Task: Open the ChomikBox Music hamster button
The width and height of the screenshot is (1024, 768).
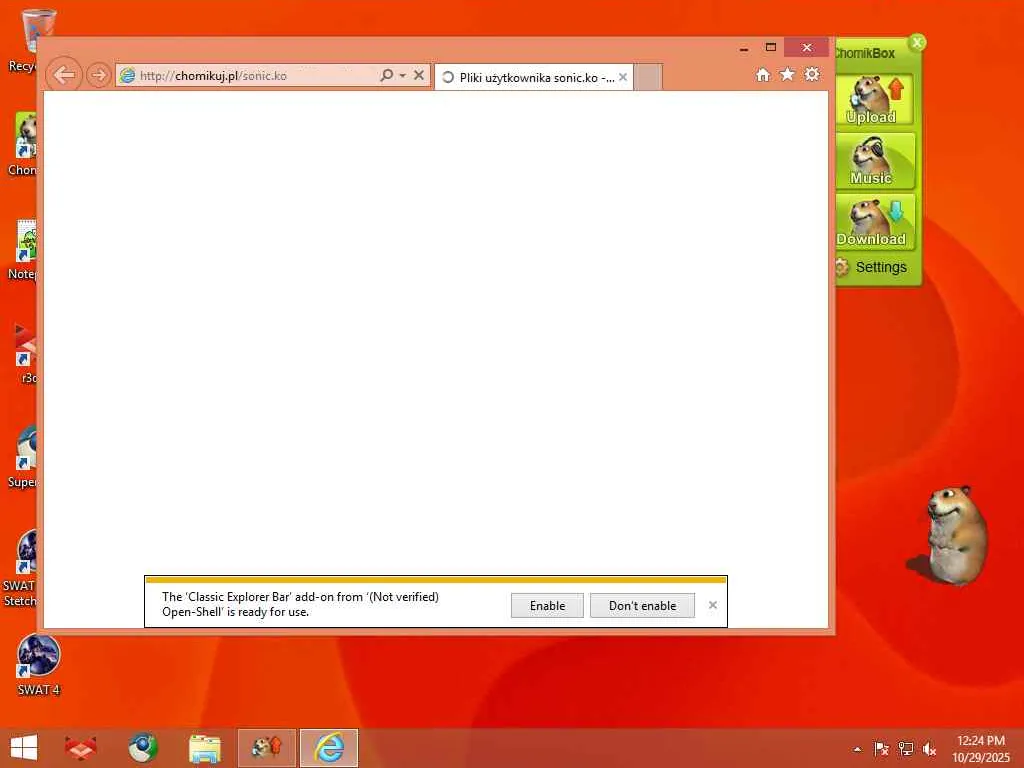Action: click(874, 161)
